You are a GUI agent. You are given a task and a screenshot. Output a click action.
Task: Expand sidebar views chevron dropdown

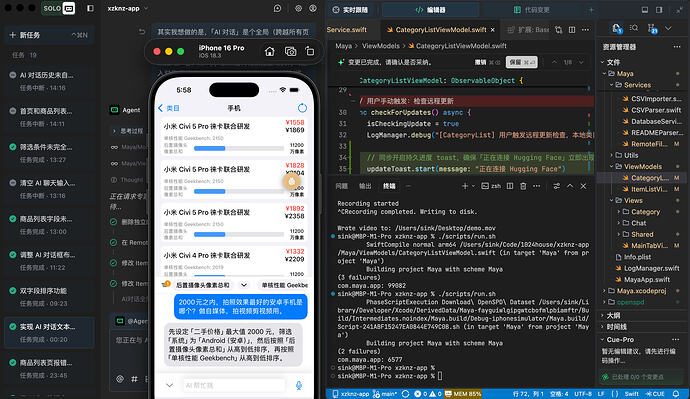[x=668, y=28]
